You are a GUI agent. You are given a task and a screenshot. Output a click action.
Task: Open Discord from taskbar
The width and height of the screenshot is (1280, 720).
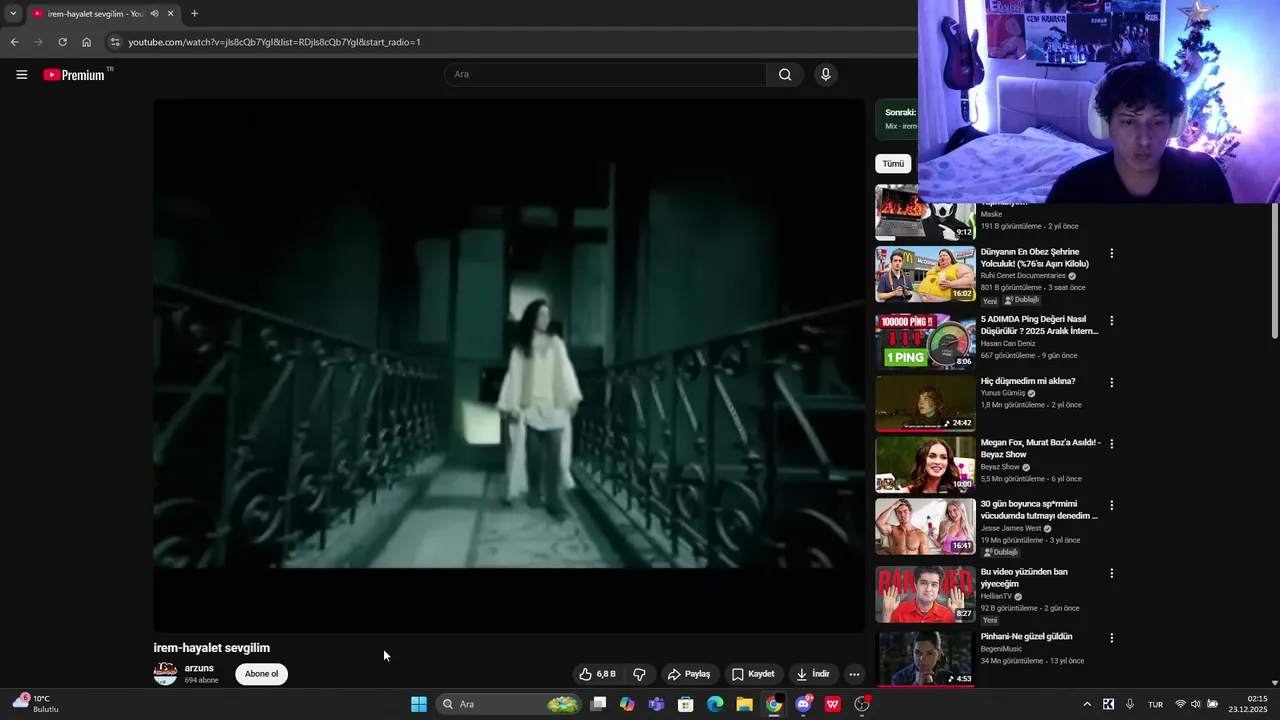coord(803,704)
